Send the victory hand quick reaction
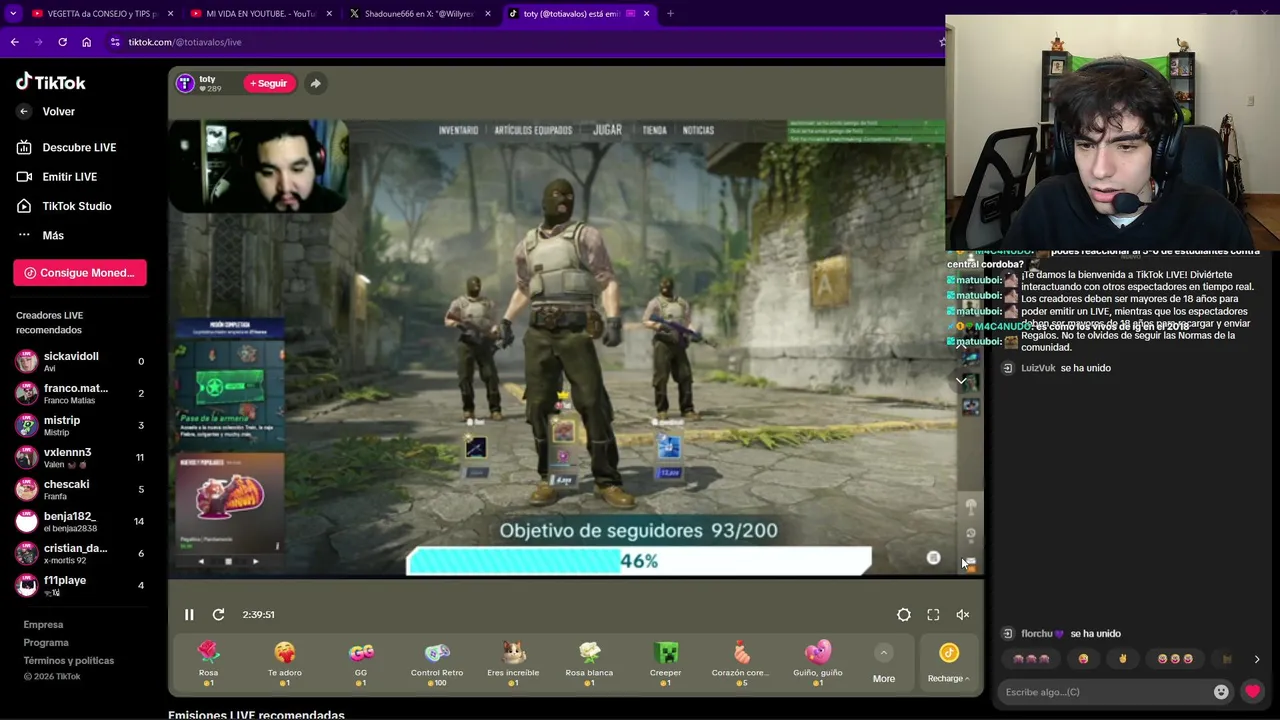This screenshot has height=720, width=1280. pyautogui.click(x=1123, y=659)
